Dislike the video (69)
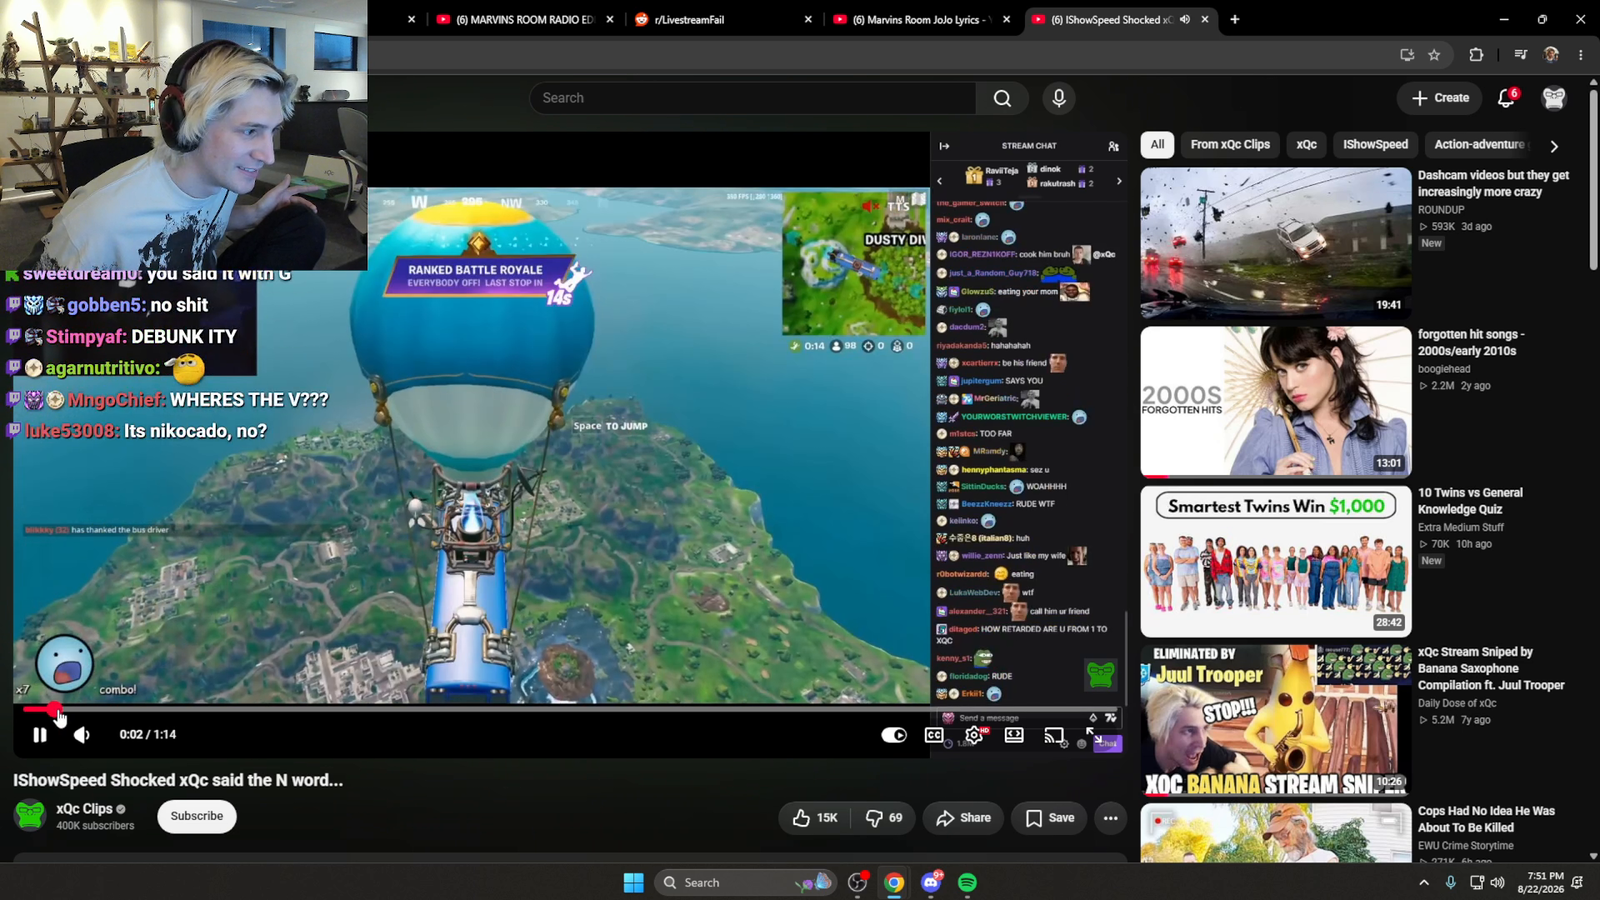1600x900 pixels. [883, 818]
